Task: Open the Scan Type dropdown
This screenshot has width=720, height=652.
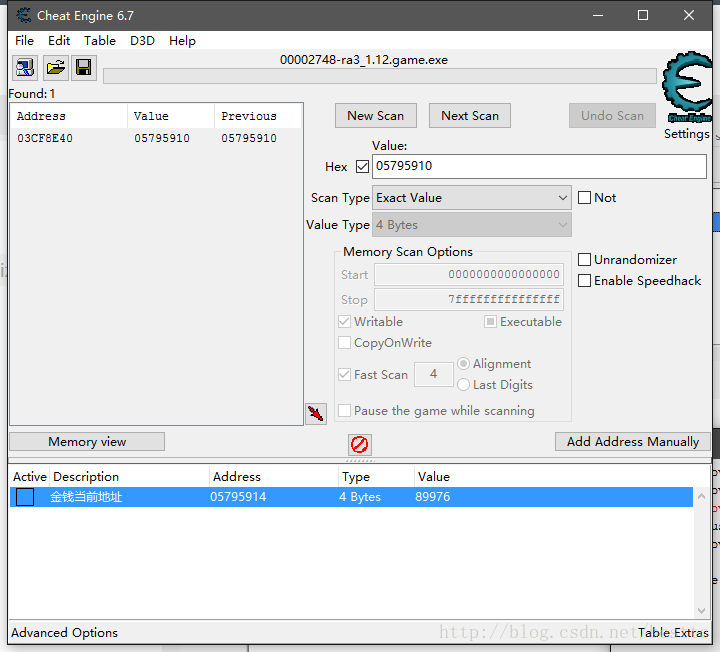Action: [x=472, y=198]
